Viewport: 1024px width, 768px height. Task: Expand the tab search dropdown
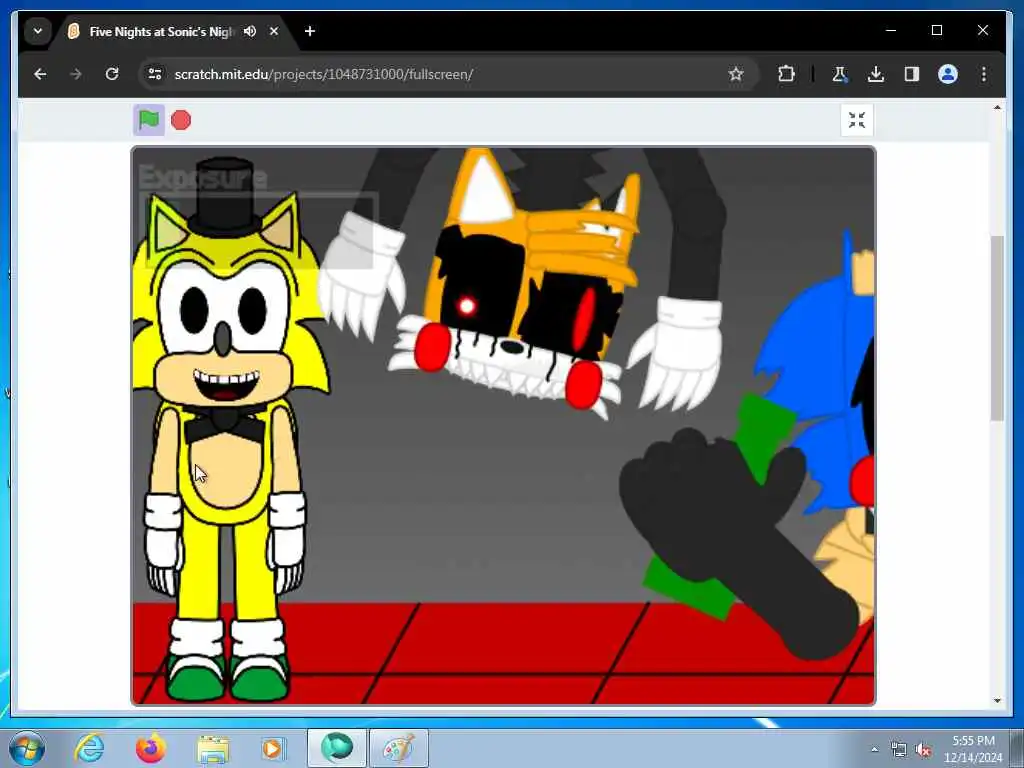pos(38,31)
